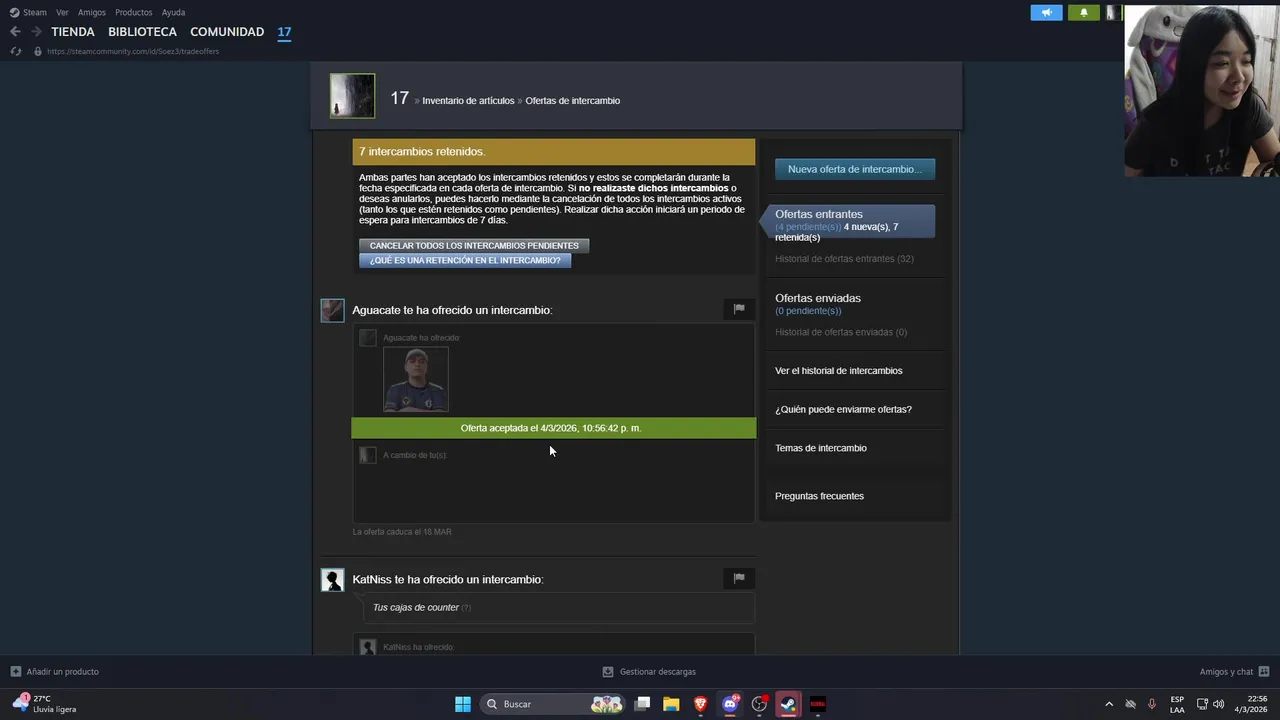Open Historial de ofertas entrantes (32)
Screen dimensions: 1280x720
coord(844,259)
